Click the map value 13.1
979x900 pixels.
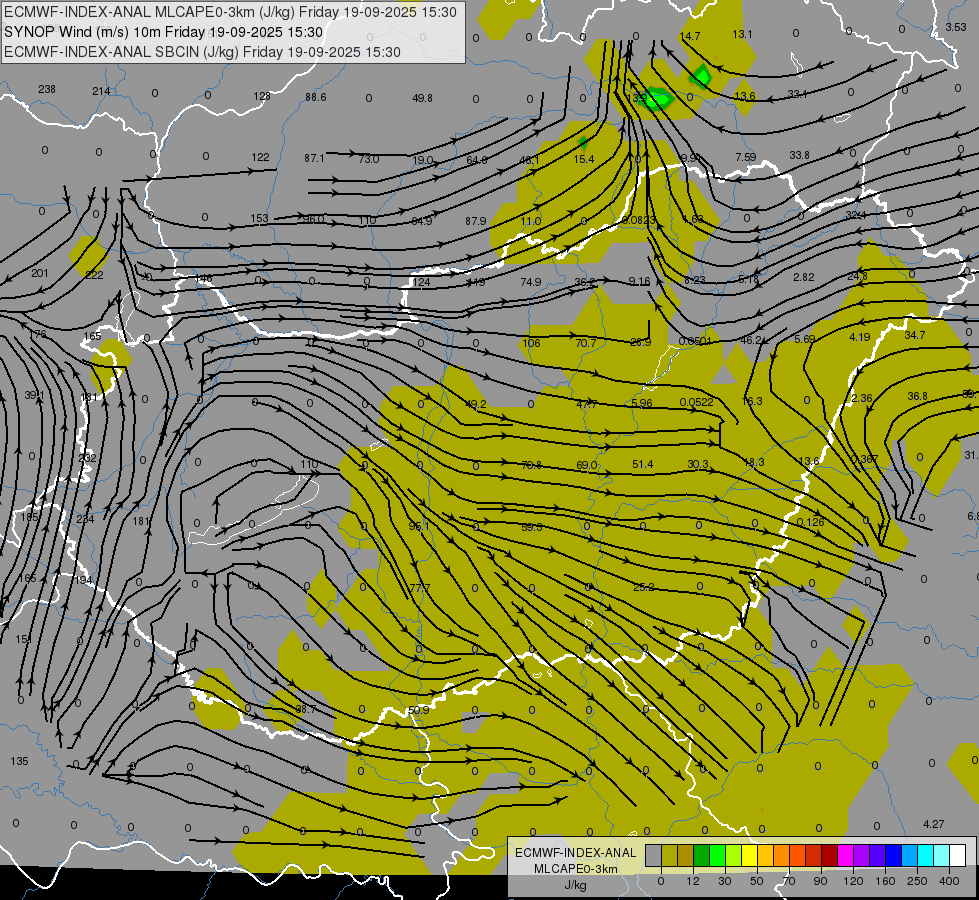(x=742, y=34)
